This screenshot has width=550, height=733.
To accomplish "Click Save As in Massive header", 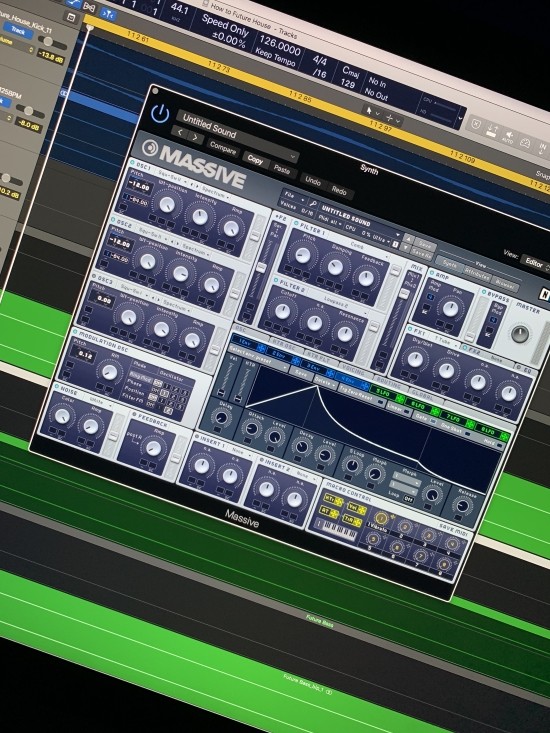I will tap(422, 253).
